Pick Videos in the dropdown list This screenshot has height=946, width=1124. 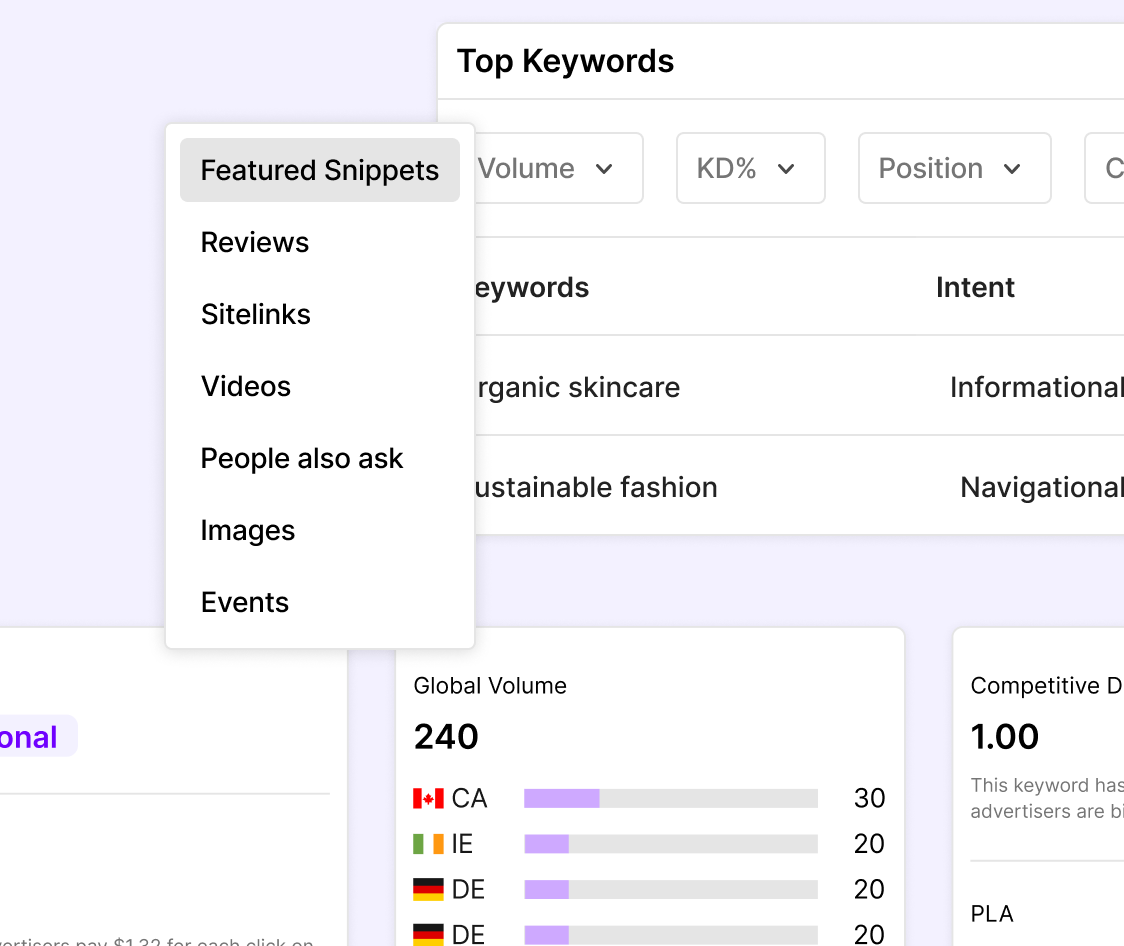pyautogui.click(x=246, y=386)
